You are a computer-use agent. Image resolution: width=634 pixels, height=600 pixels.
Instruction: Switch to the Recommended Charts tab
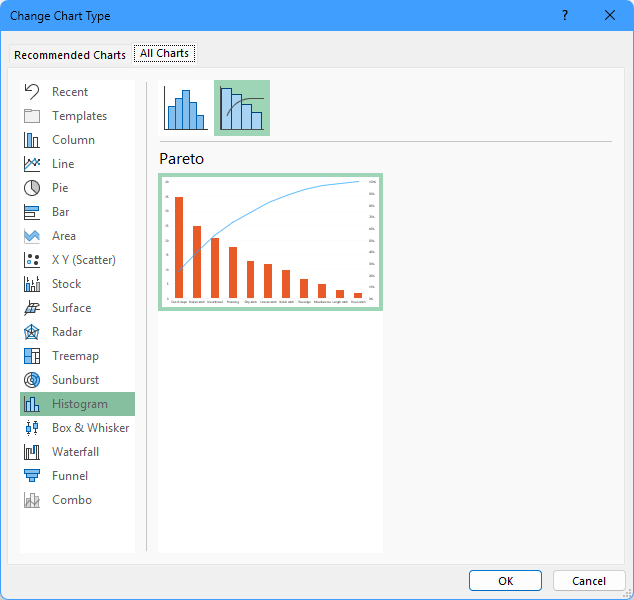click(x=70, y=55)
